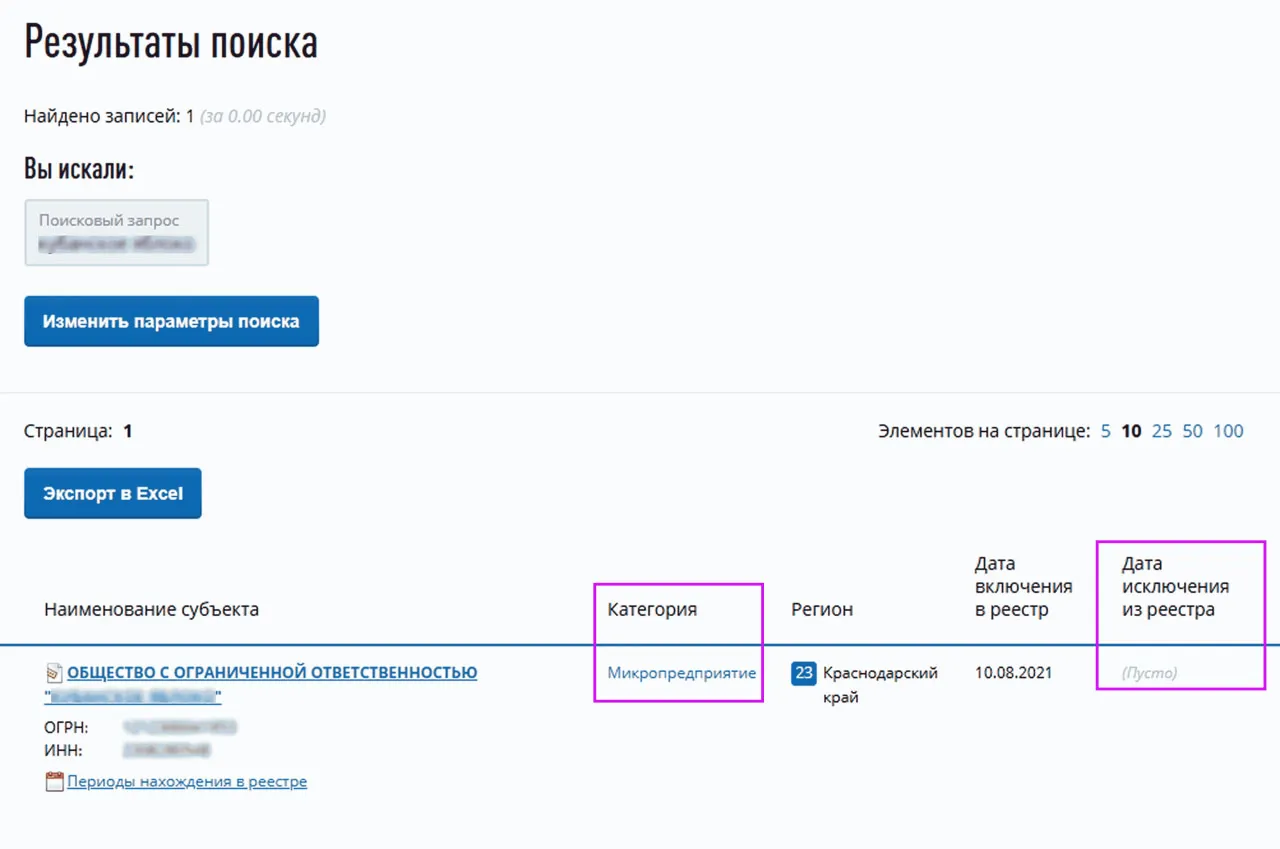Click the 'Наименование субъекта' column header
The width and height of the screenshot is (1280, 849).
(x=151, y=609)
